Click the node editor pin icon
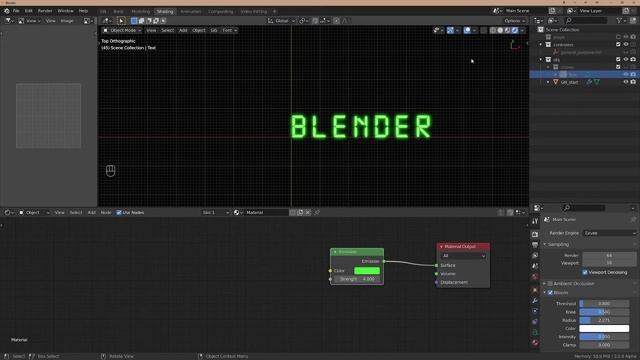The width and height of the screenshot is (640, 360). pyautogui.click(x=317, y=213)
